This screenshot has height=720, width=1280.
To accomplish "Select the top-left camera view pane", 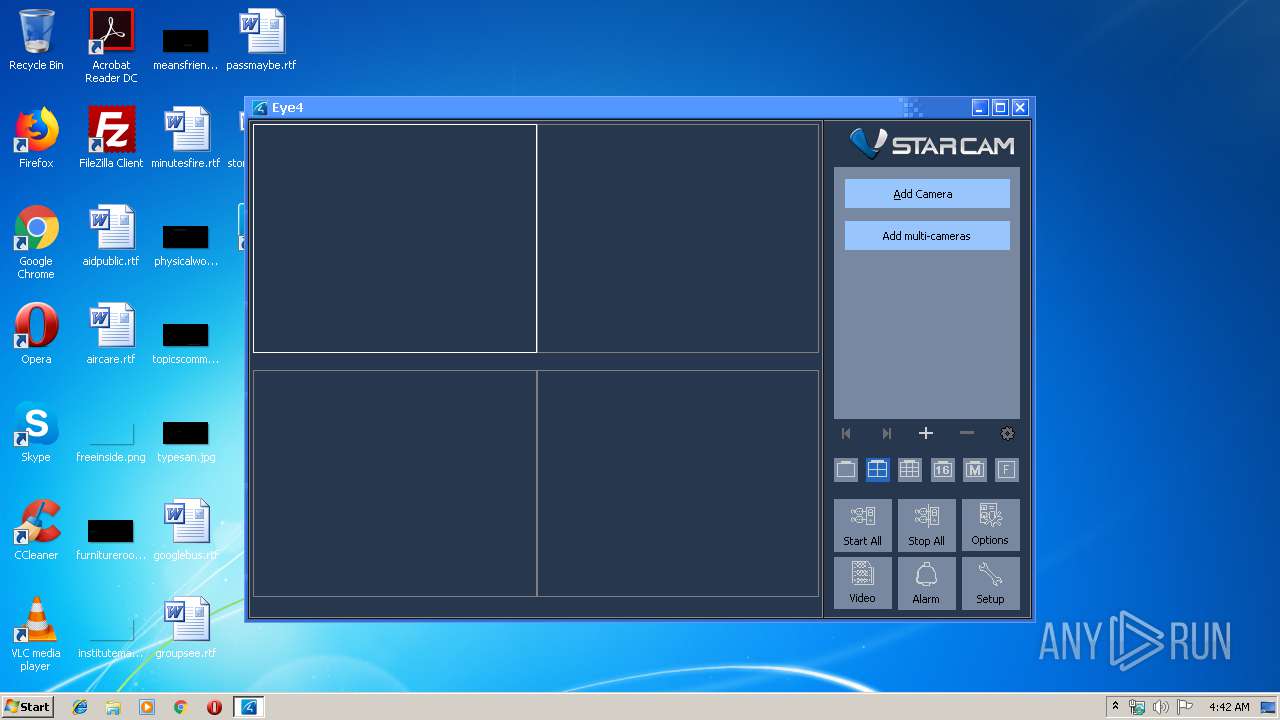I will point(395,238).
